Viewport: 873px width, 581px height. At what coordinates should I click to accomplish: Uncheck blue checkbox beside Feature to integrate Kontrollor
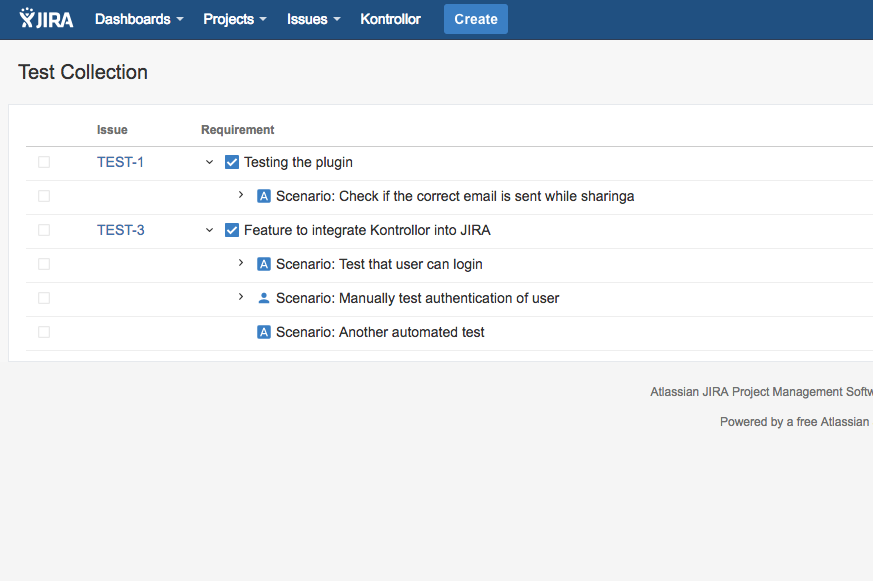click(232, 230)
